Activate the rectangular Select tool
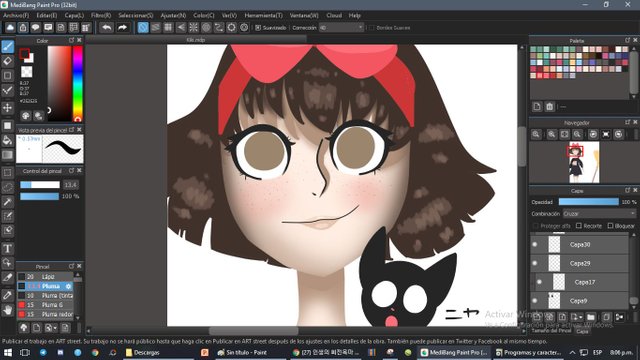640x360 pixels. coord(7,173)
